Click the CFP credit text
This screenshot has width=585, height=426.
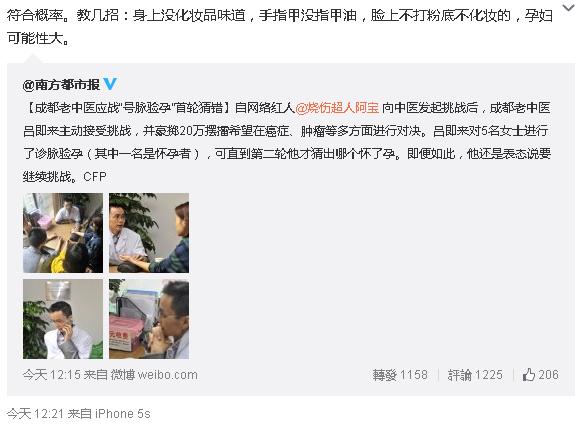pos(95,176)
